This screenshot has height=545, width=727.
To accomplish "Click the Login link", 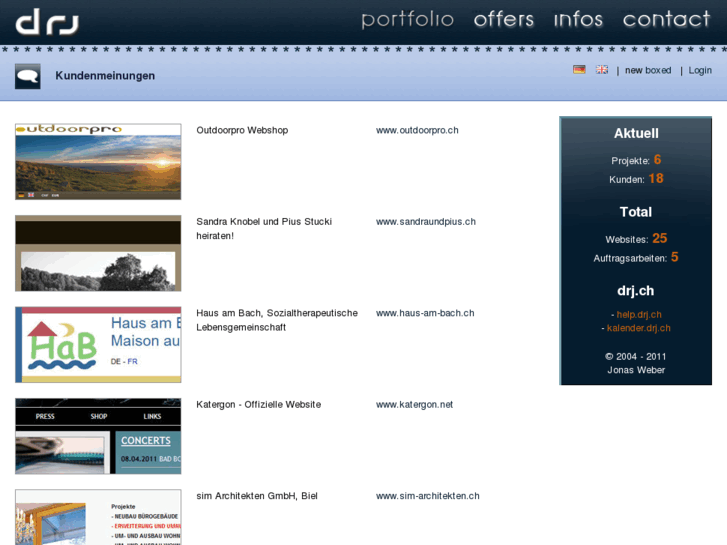I will tap(700, 71).
